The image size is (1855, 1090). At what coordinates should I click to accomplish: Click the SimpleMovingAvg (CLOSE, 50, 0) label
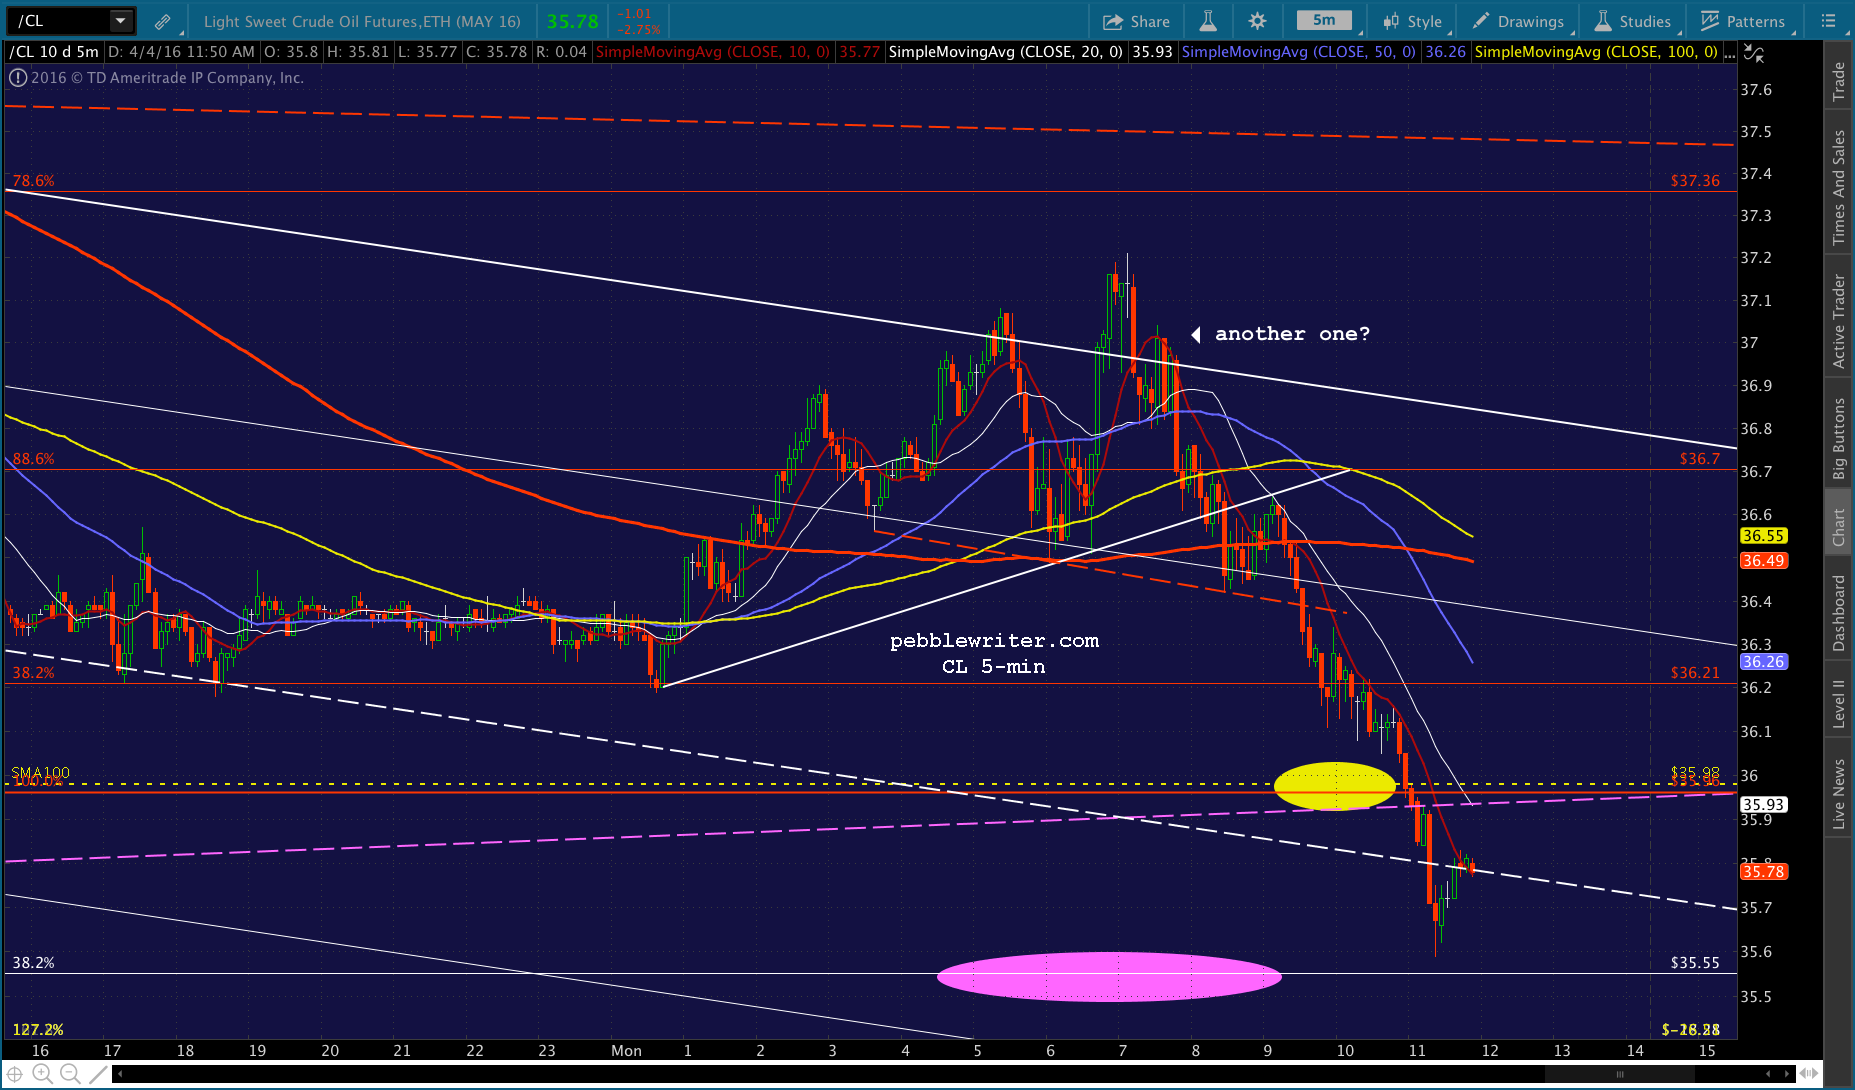click(1298, 52)
